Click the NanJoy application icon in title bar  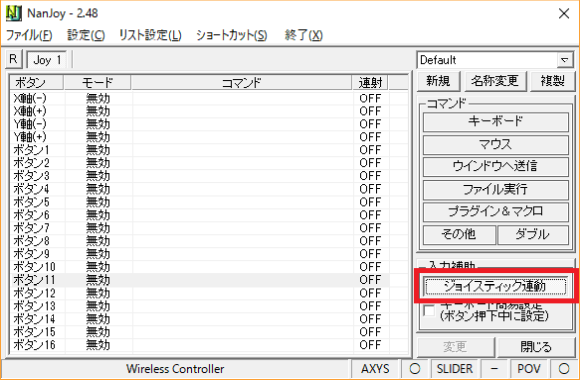[14, 13]
